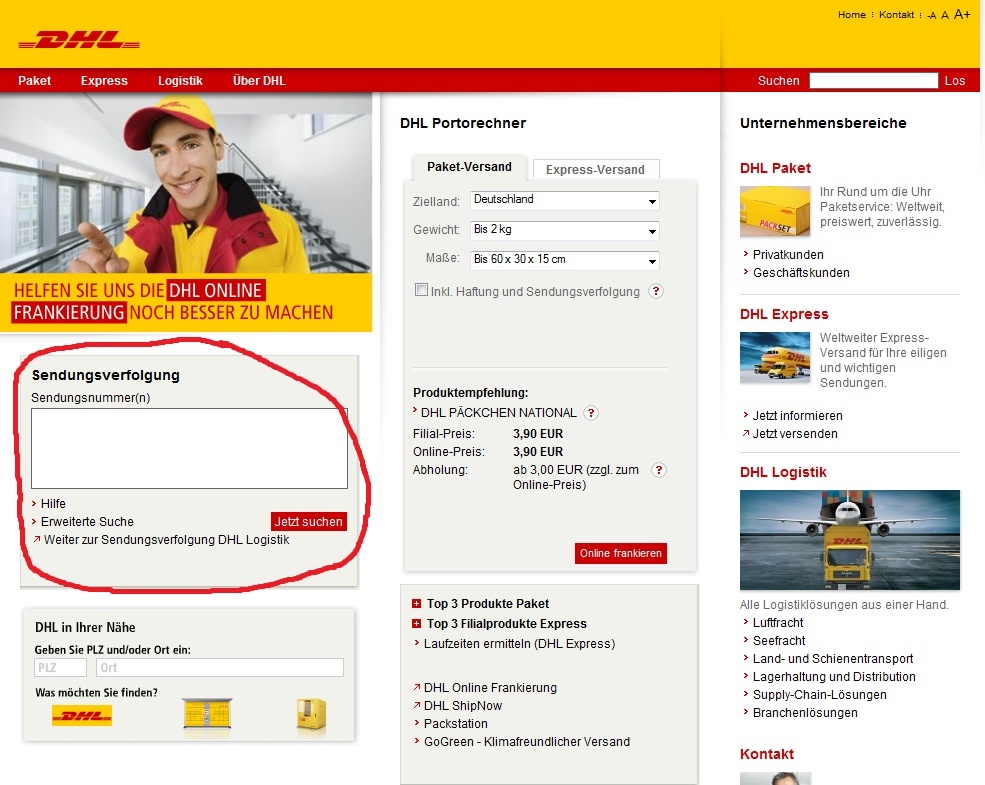Click the Kontakt link at top
This screenshot has height=785, width=985.
click(896, 14)
